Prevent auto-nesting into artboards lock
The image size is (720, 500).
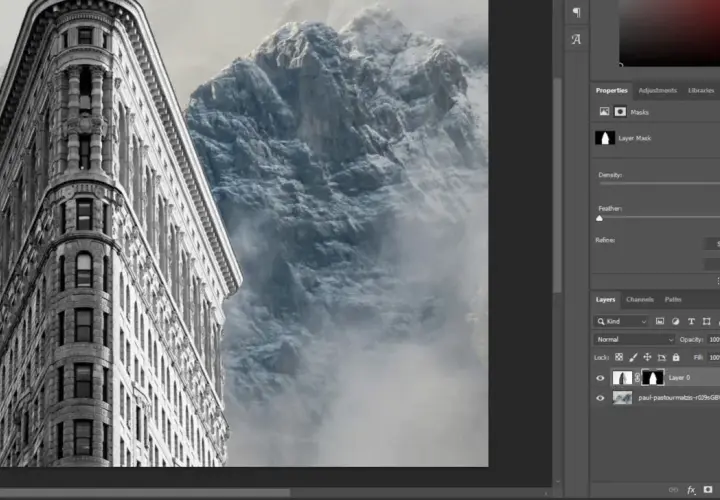click(x=662, y=357)
